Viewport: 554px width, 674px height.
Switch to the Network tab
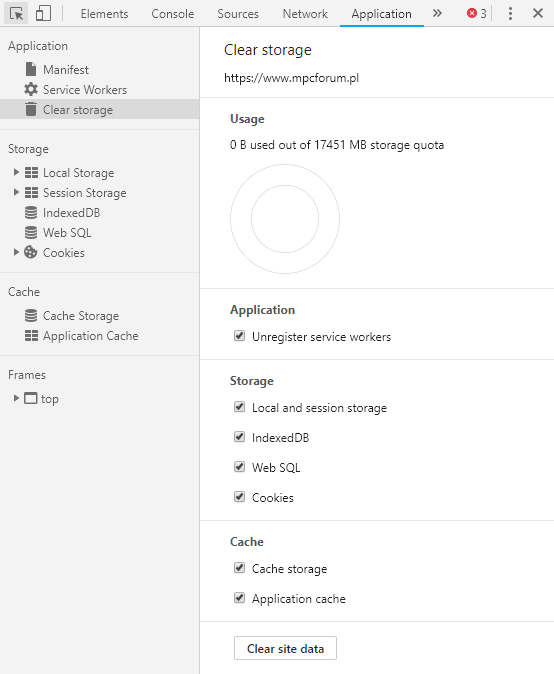pos(305,14)
